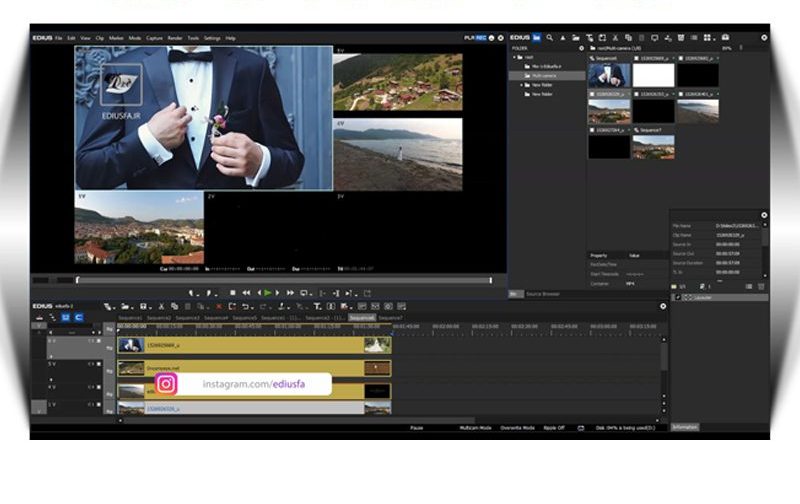The width and height of the screenshot is (800, 504).
Task: Click the fast forward playback button
Action: pyautogui.click(x=290, y=293)
